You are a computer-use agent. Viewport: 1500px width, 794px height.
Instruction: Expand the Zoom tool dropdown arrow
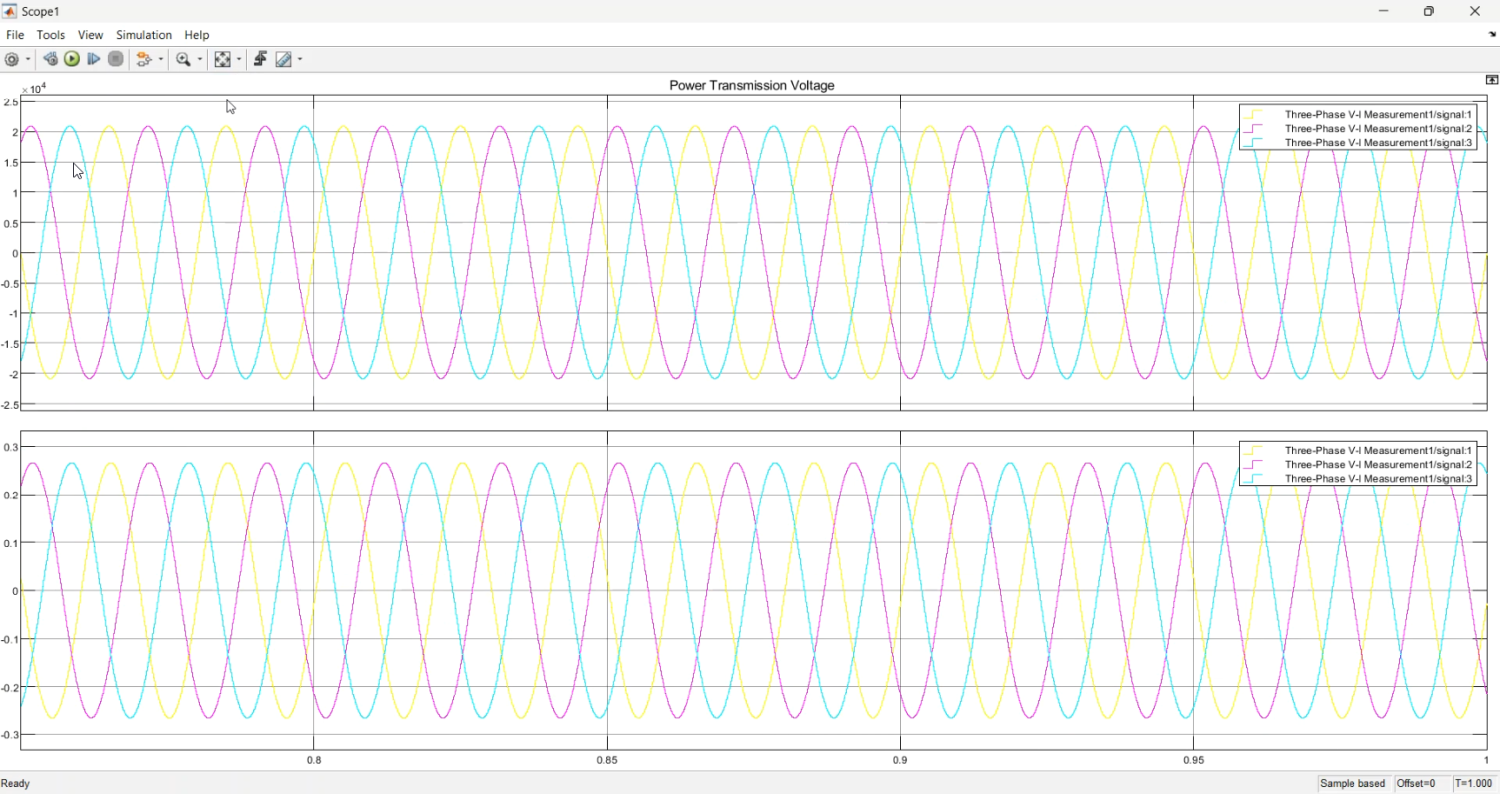[x=200, y=59]
